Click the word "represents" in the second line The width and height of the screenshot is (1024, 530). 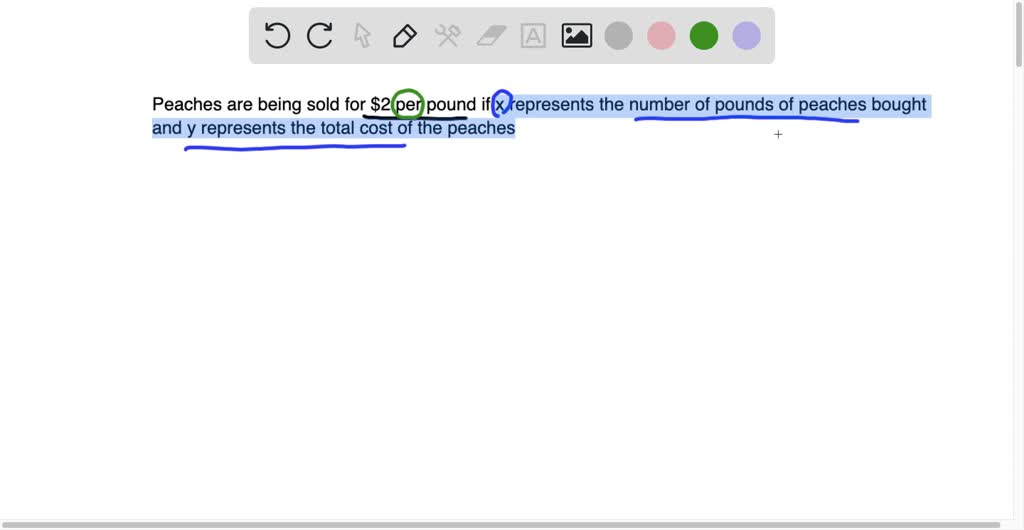coord(243,129)
